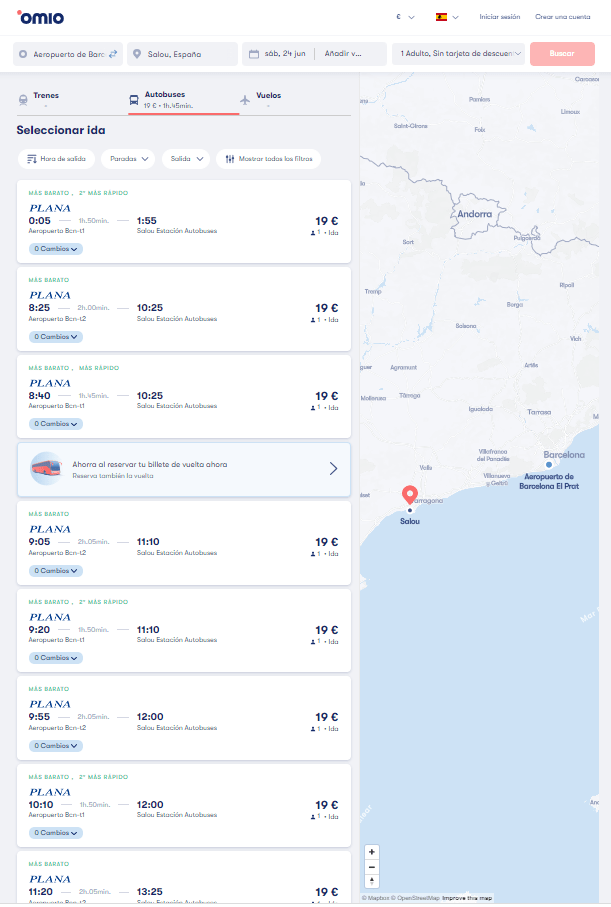Open the currency € dropdown

point(405,17)
